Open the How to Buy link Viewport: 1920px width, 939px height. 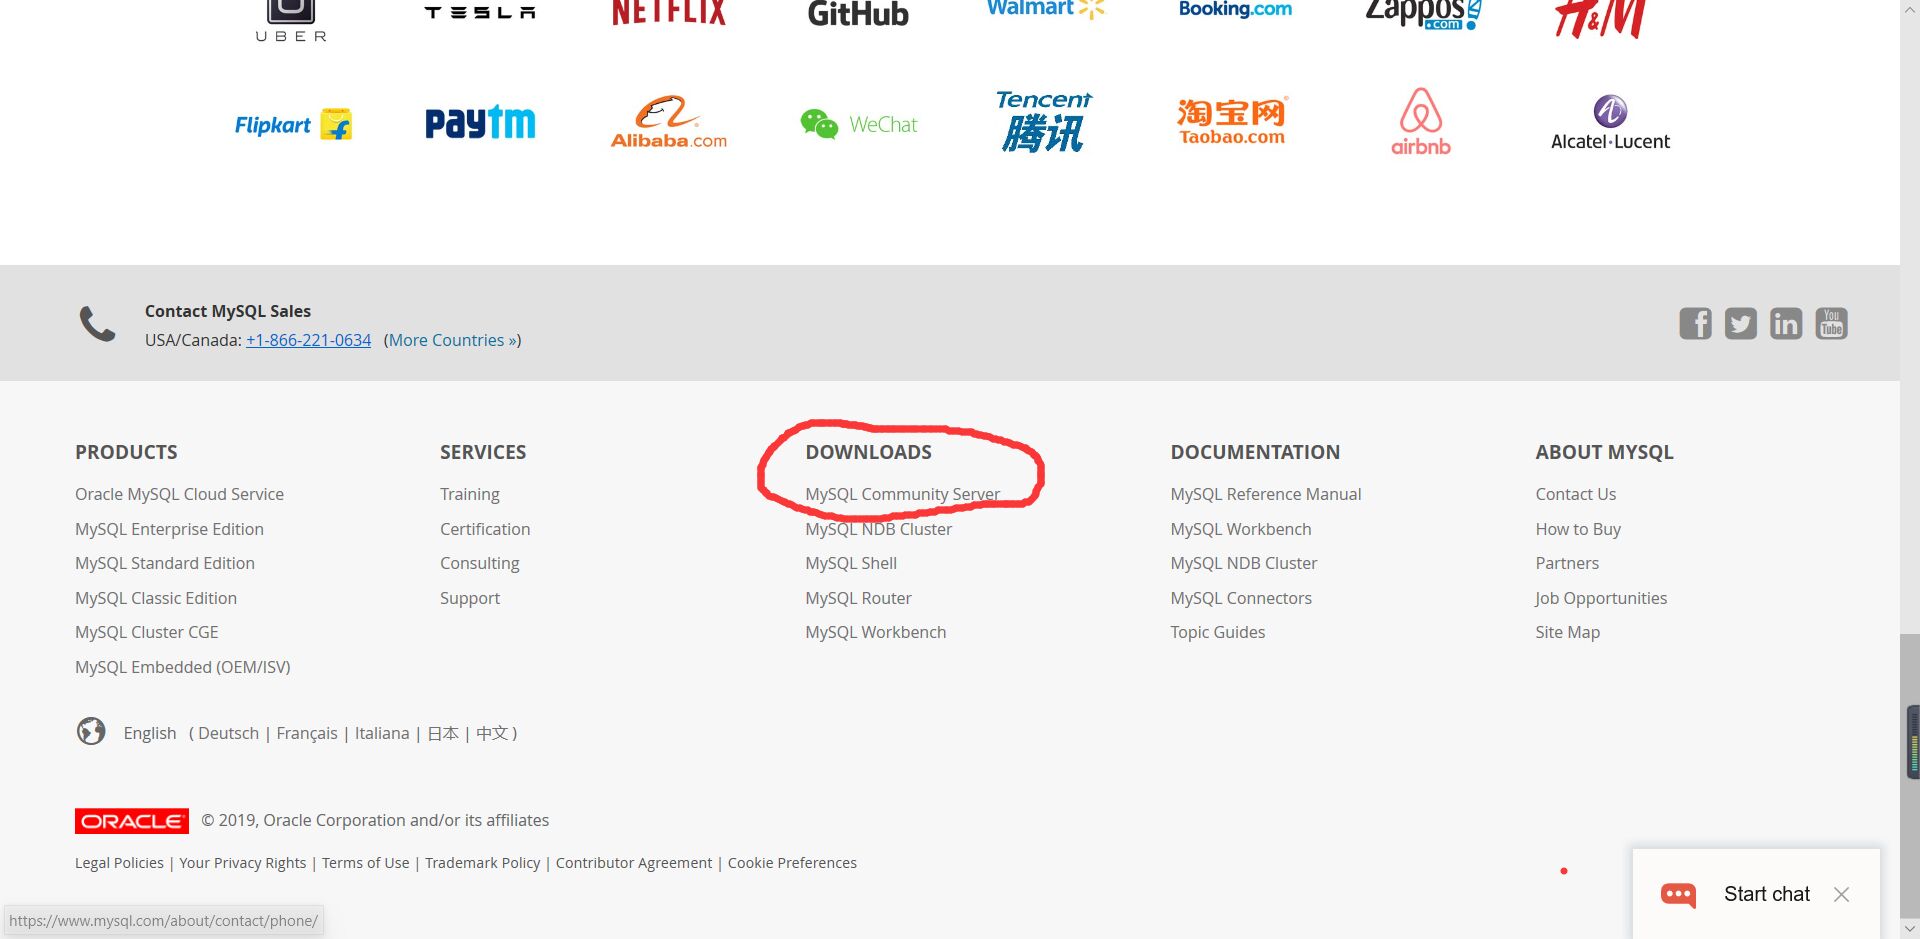(1578, 529)
